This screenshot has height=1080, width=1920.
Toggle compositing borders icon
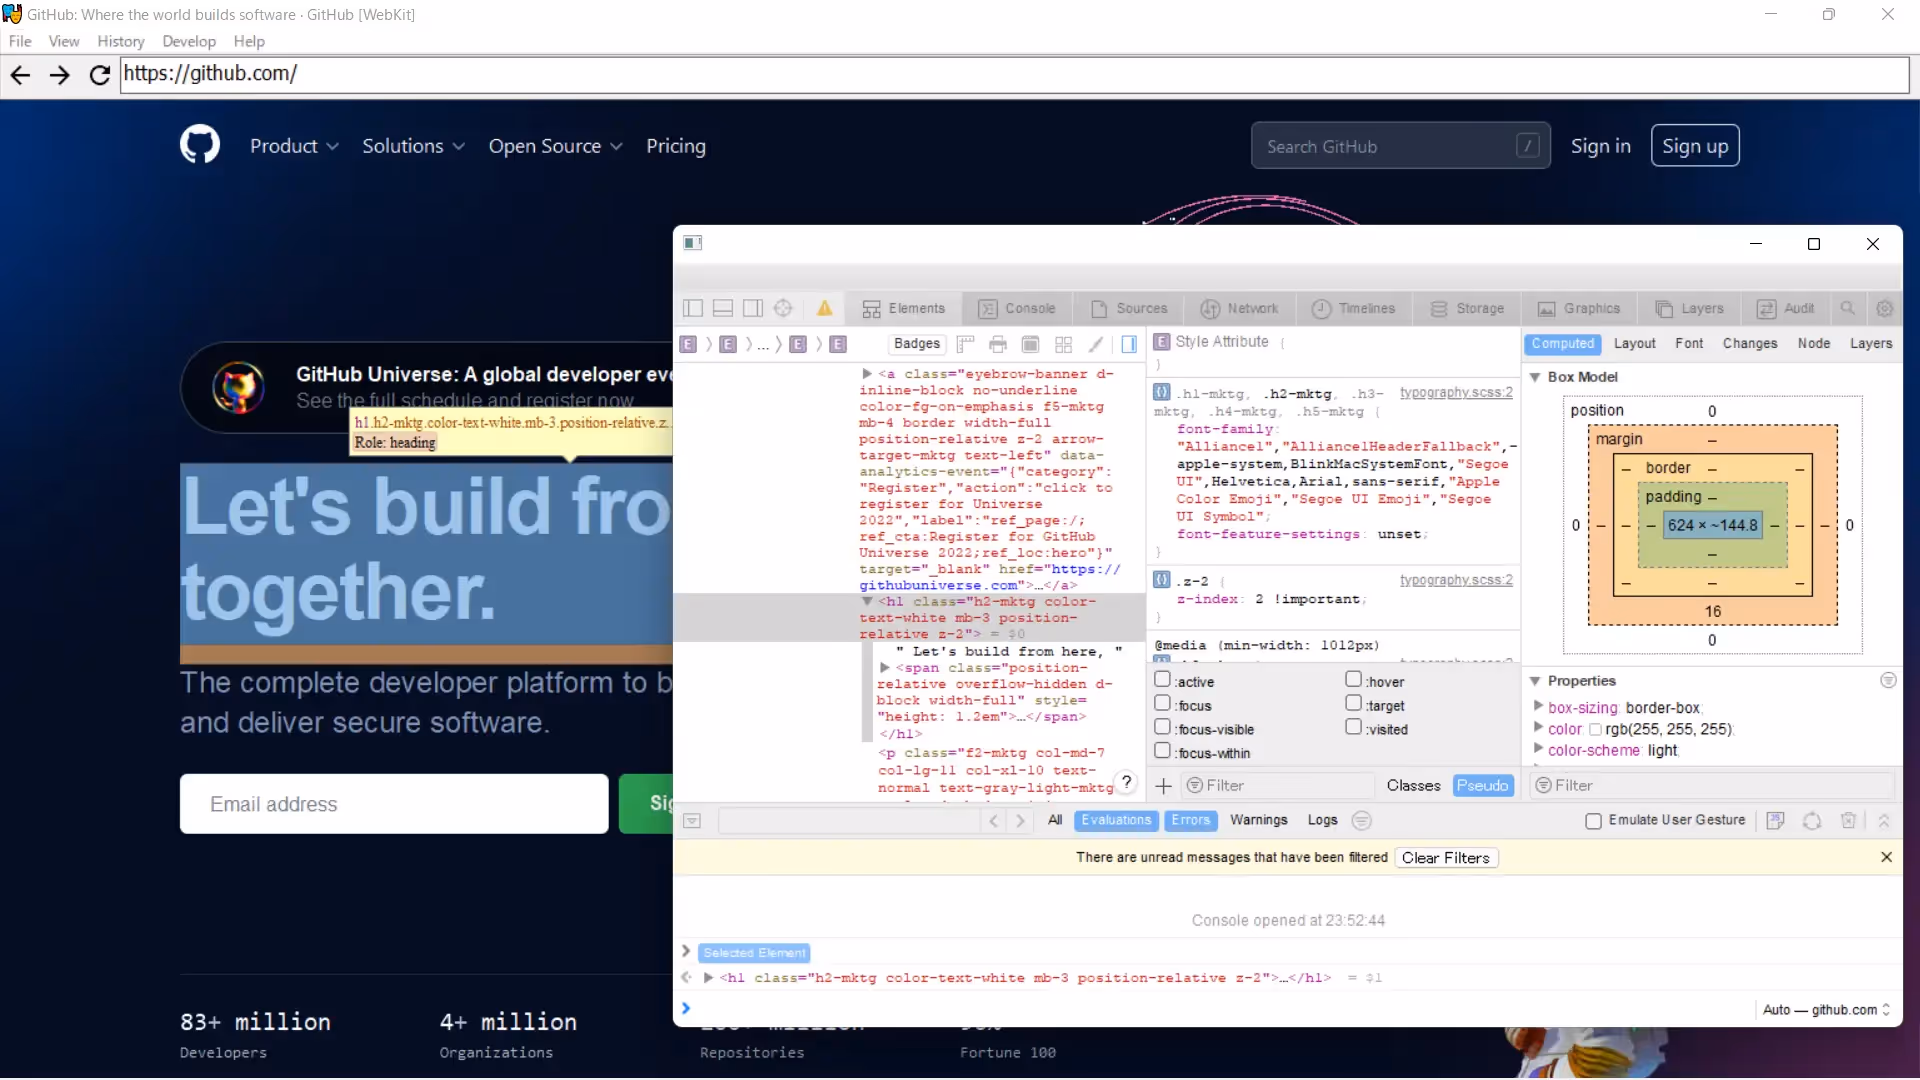click(x=1030, y=344)
